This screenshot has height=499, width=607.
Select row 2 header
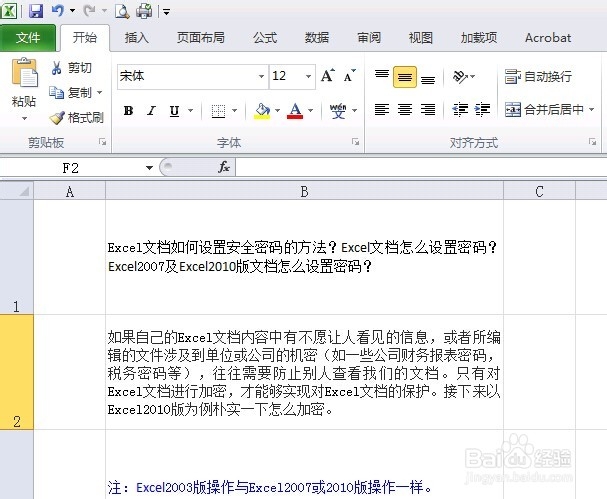(17, 372)
